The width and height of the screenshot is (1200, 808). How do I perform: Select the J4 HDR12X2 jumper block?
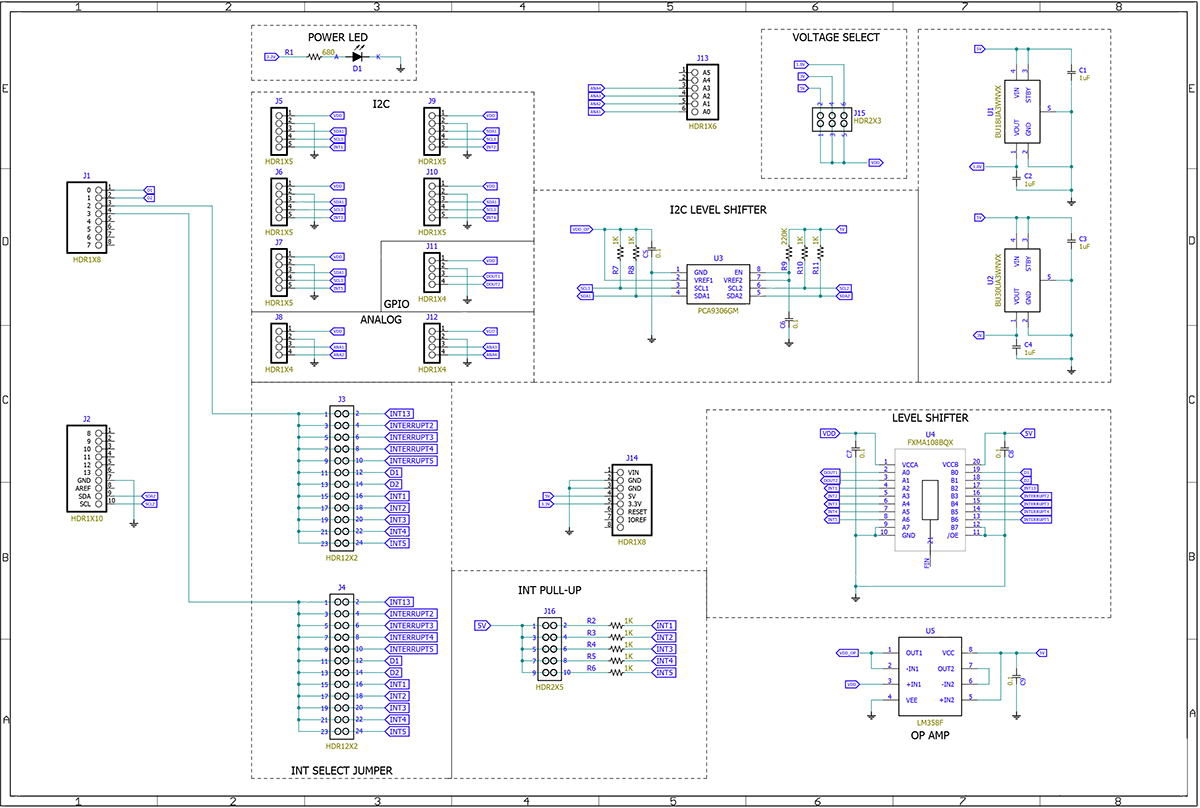click(x=342, y=667)
